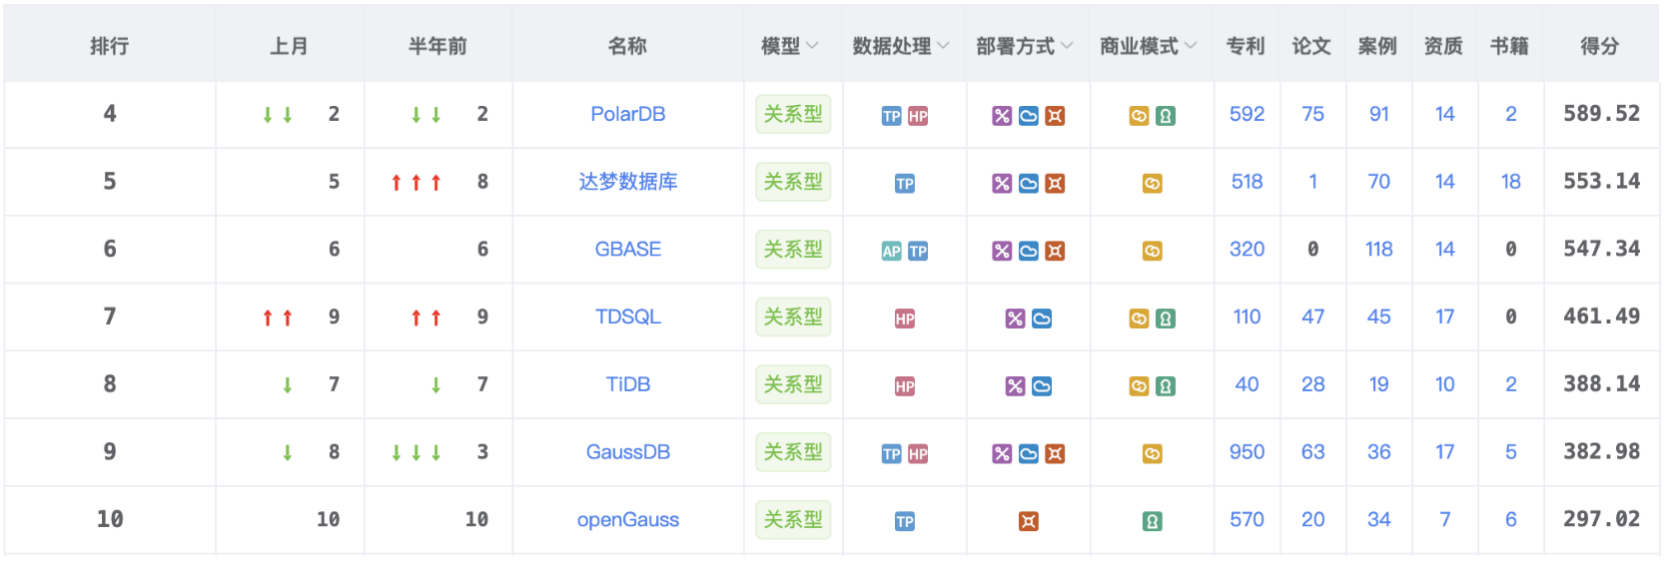Click PolarDB's green keyhole business icon
This screenshot has height=564, width=1666.
click(x=1165, y=116)
